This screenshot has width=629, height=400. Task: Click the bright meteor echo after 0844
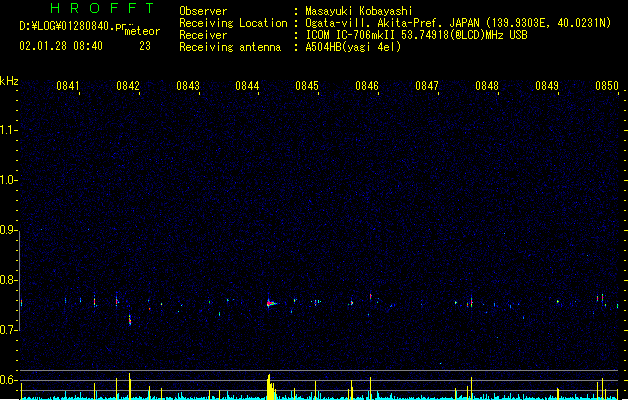click(x=271, y=303)
